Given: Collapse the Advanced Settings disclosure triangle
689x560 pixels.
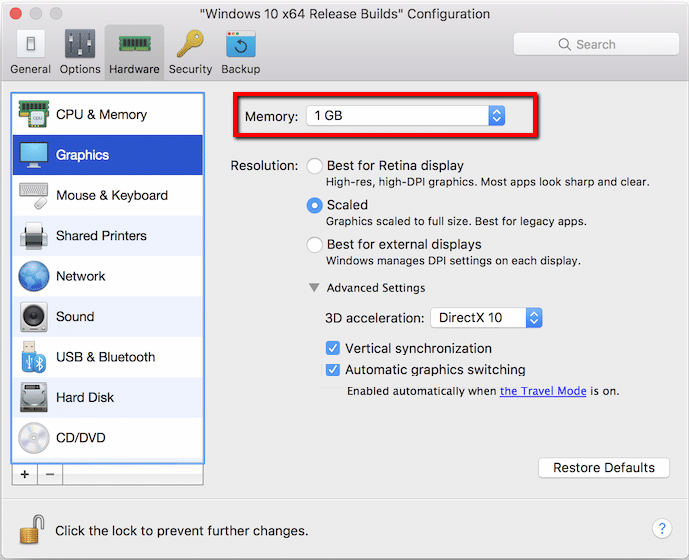Looking at the screenshot, I should click(x=314, y=288).
